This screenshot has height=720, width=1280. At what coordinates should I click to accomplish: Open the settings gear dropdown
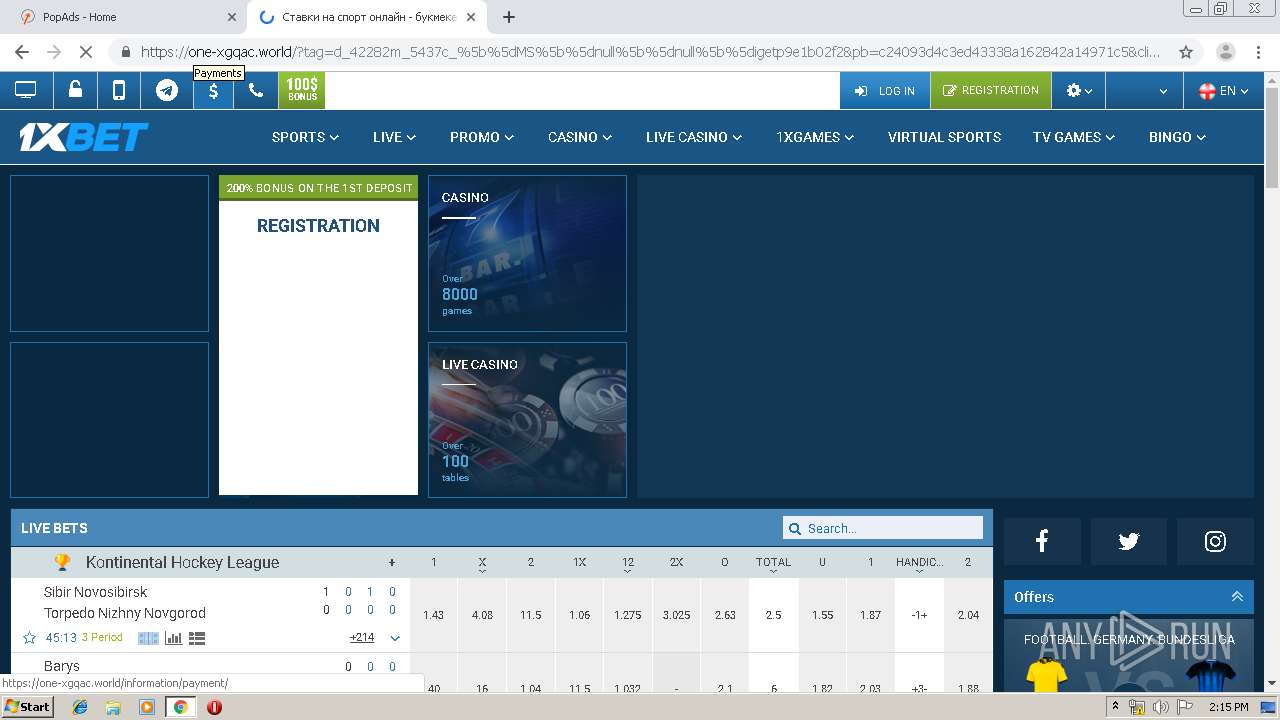tap(1079, 90)
